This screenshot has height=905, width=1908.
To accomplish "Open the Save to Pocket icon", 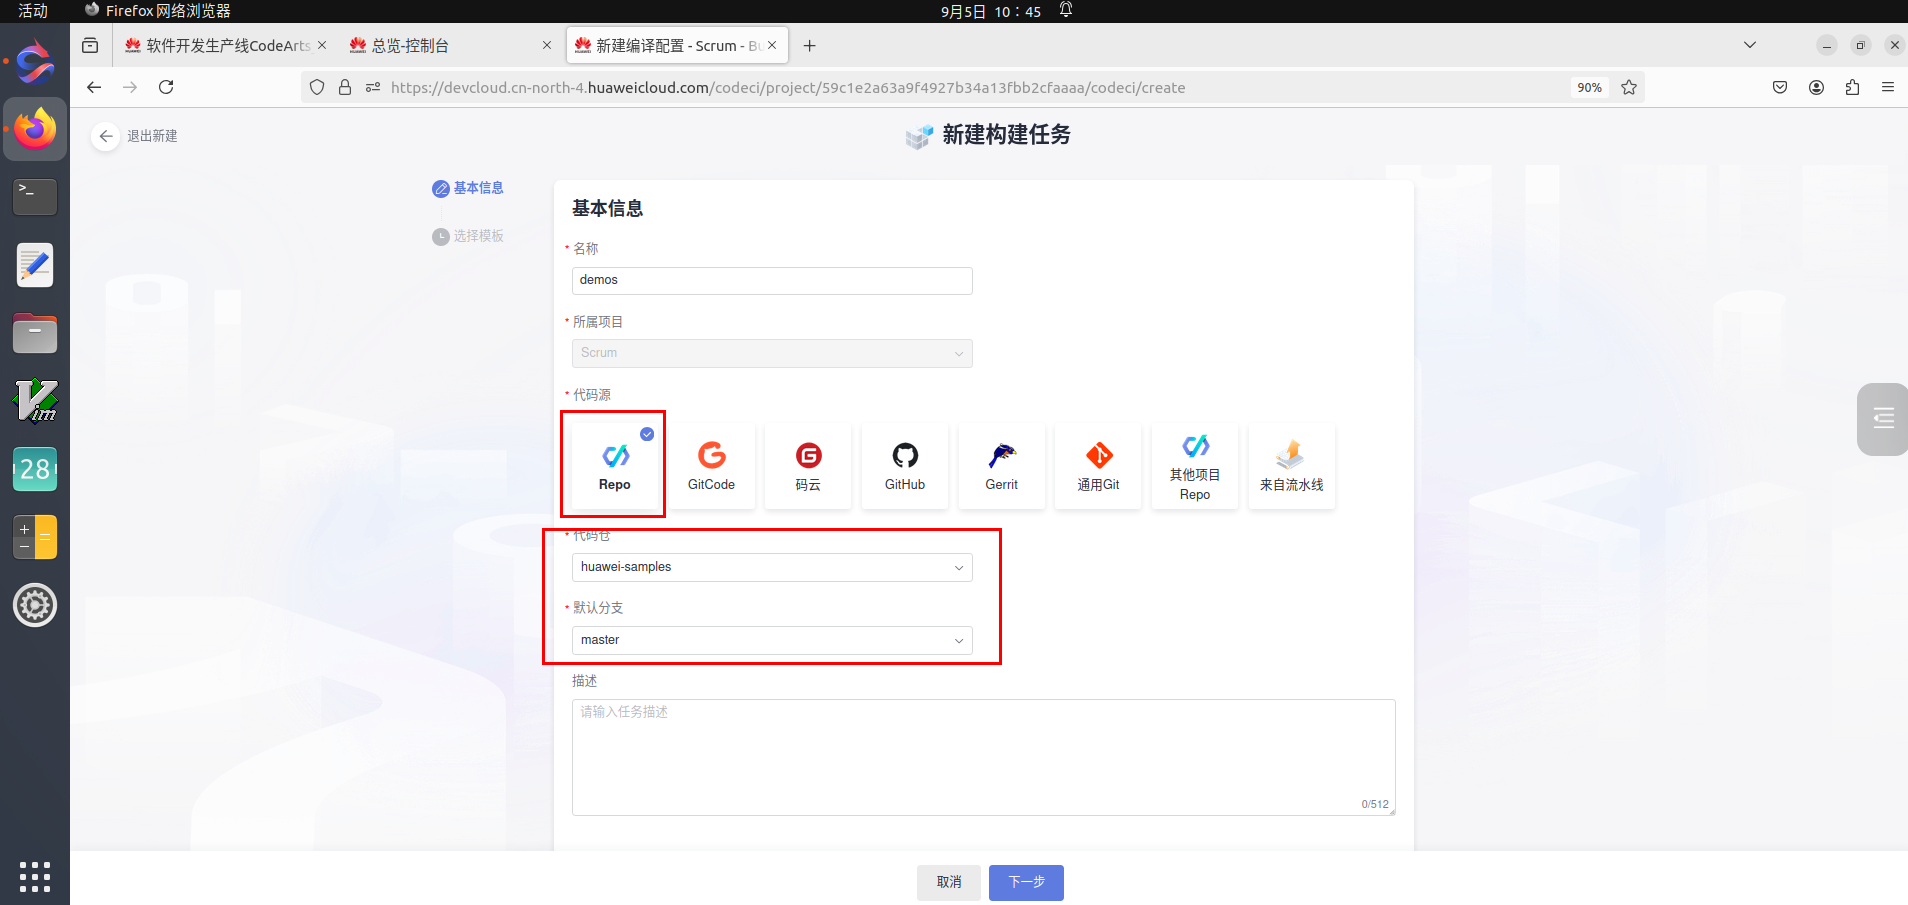I will pos(1780,87).
